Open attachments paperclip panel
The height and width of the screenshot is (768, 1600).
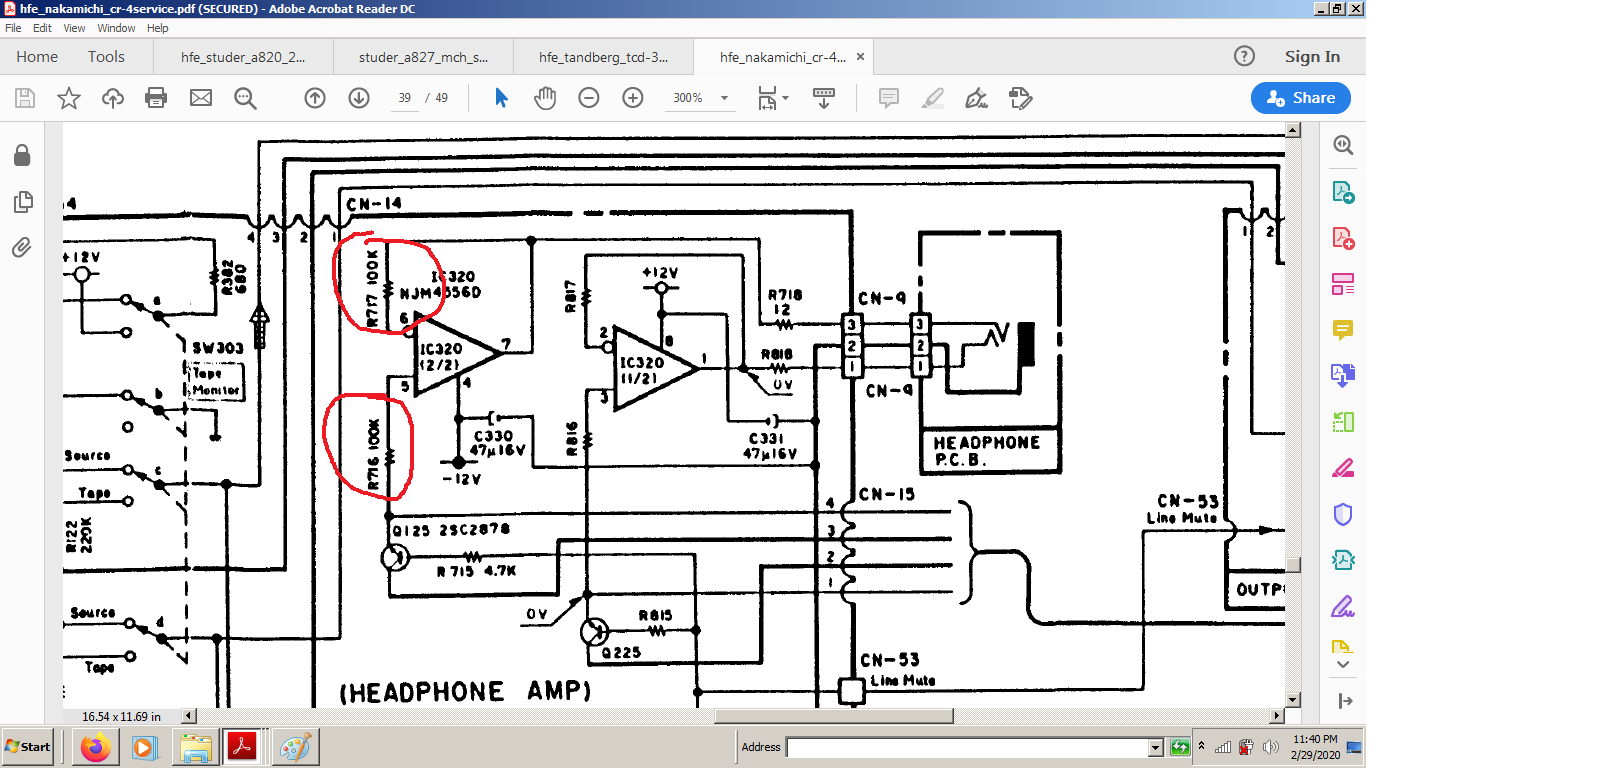pyautogui.click(x=22, y=247)
